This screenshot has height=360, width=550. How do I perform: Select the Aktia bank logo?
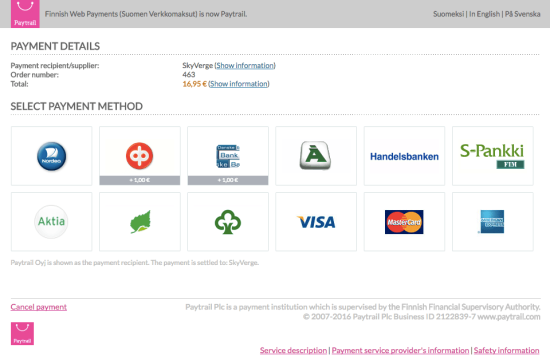(52, 221)
